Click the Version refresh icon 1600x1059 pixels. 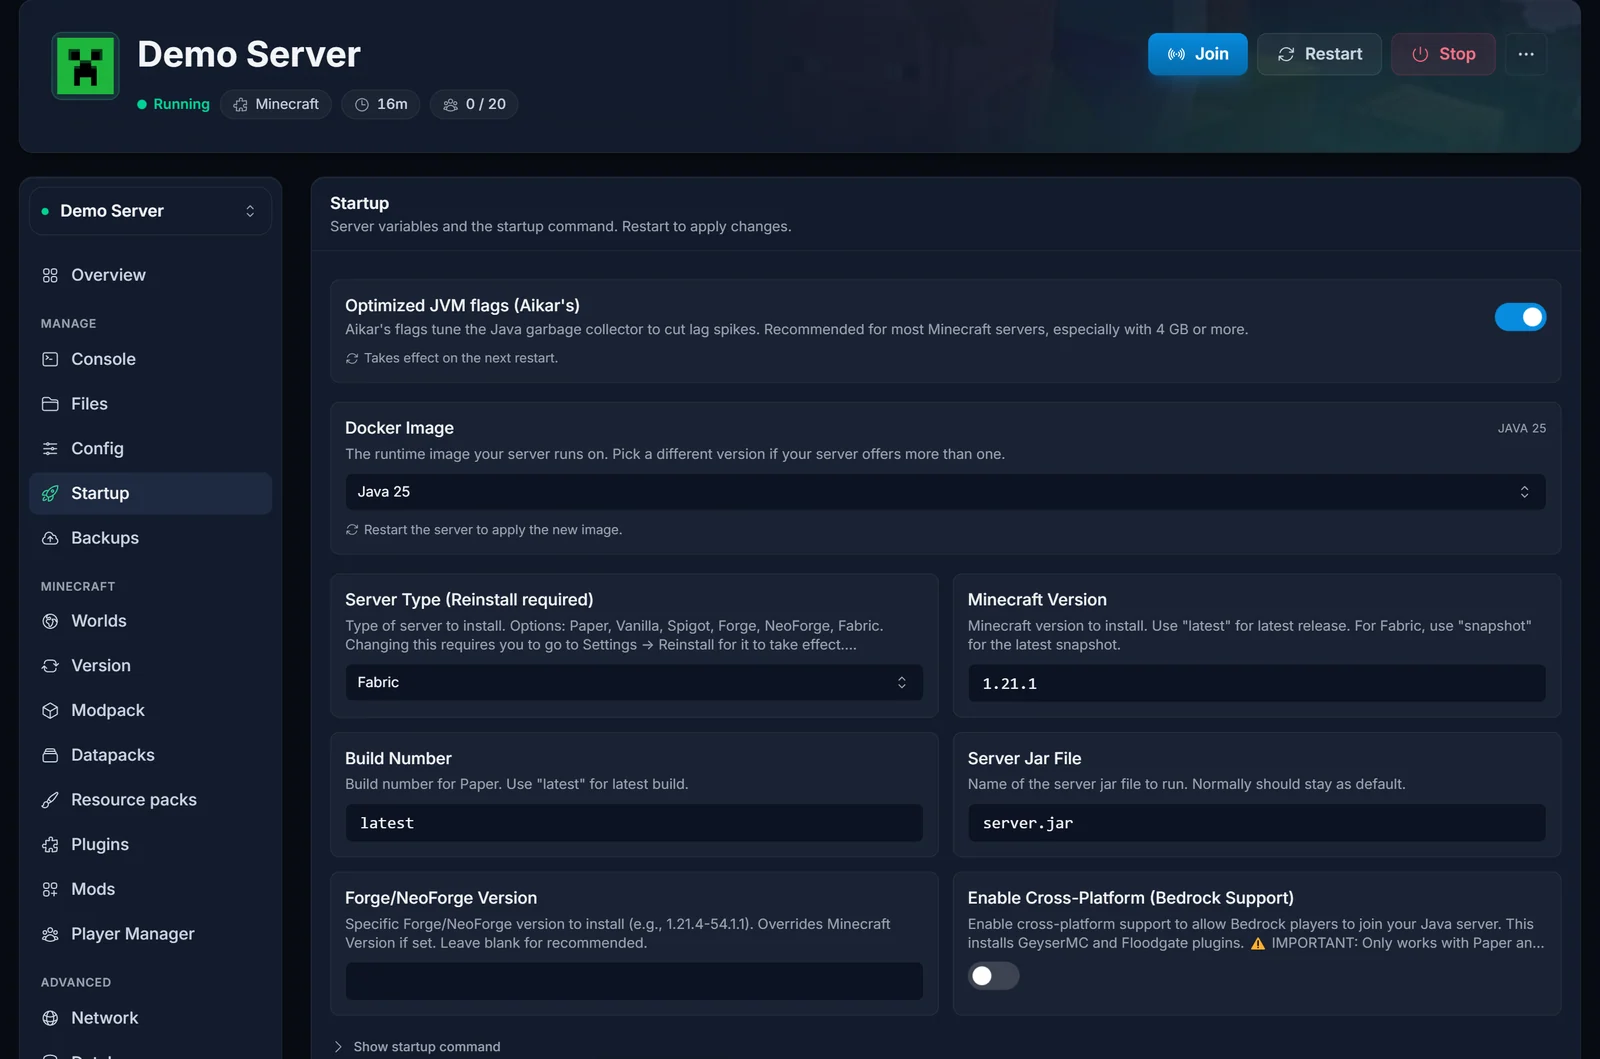click(50, 666)
